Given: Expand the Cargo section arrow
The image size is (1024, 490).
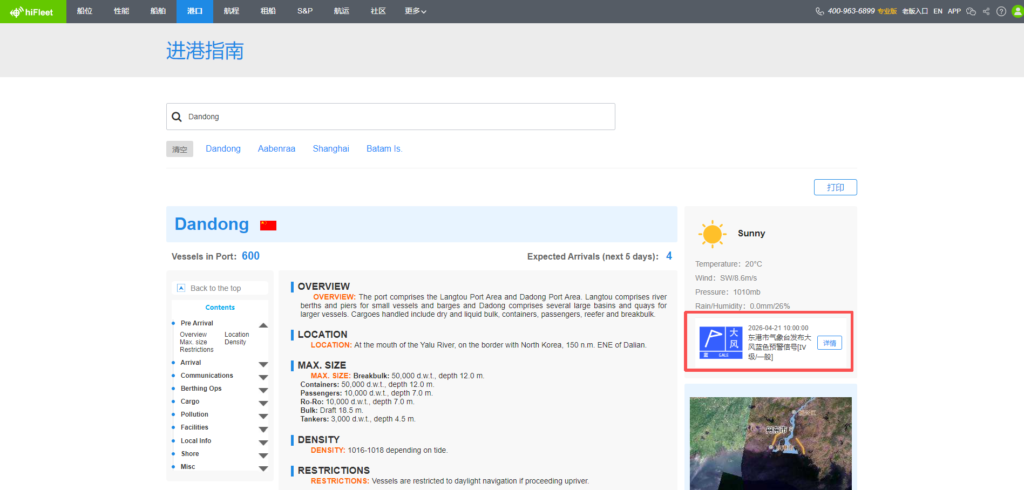Looking at the screenshot, I should [263, 402].
